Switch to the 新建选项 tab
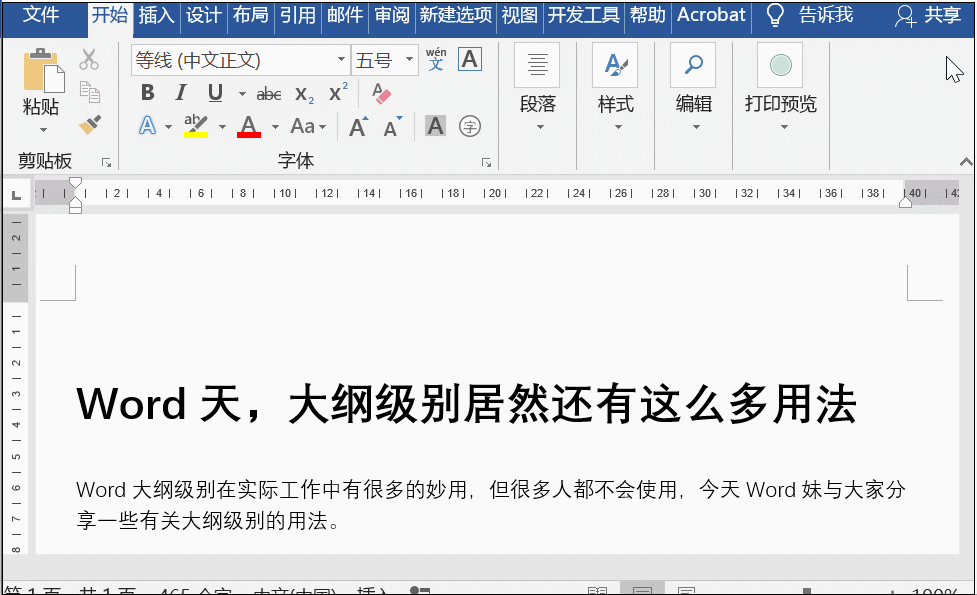Viewport: 977px width, 595px height. click(x=455, y=15)
